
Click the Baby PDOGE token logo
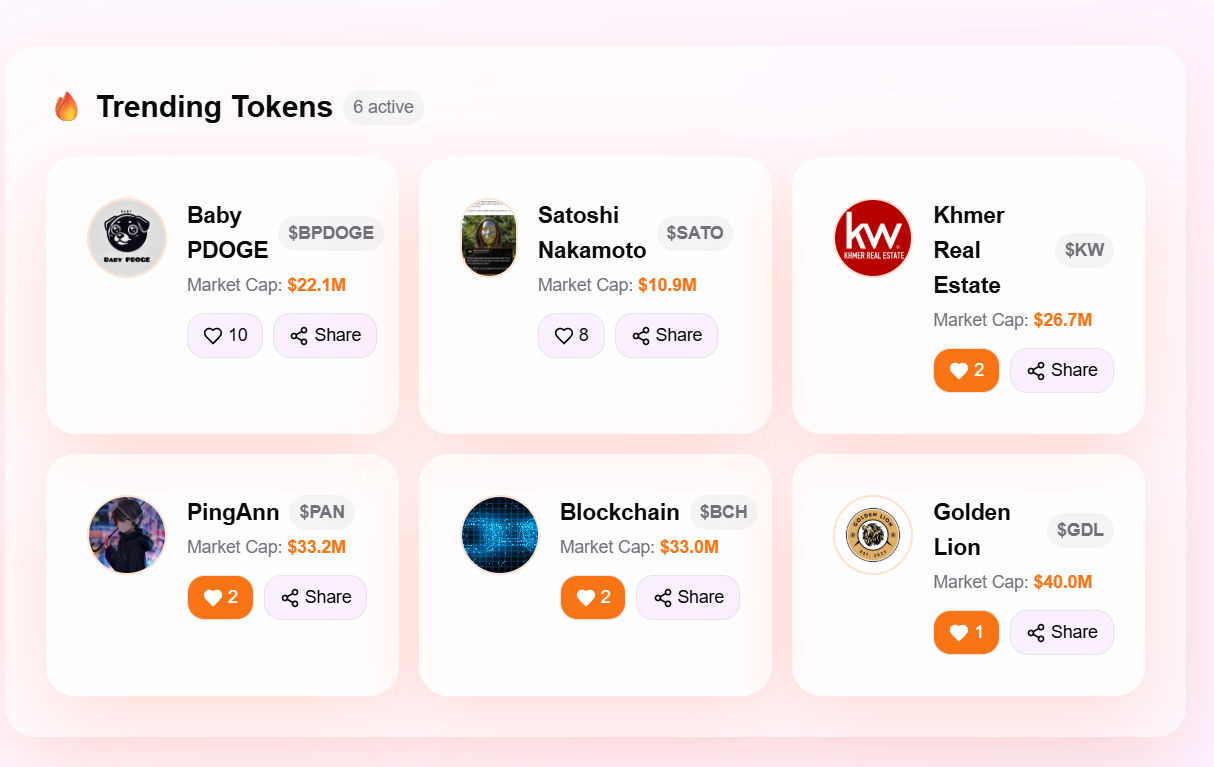127,238
